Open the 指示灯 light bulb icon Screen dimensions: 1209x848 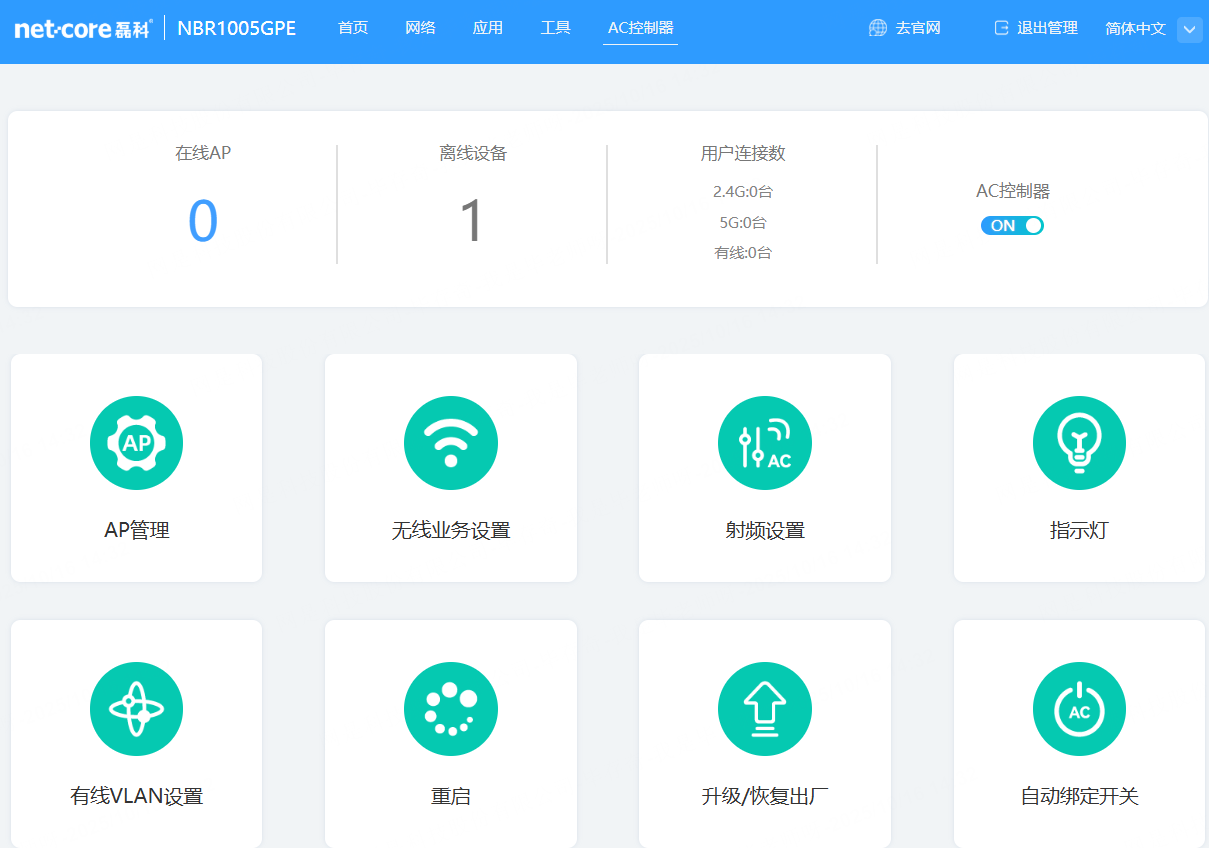pyautogui.click(x=1079, y=443)
